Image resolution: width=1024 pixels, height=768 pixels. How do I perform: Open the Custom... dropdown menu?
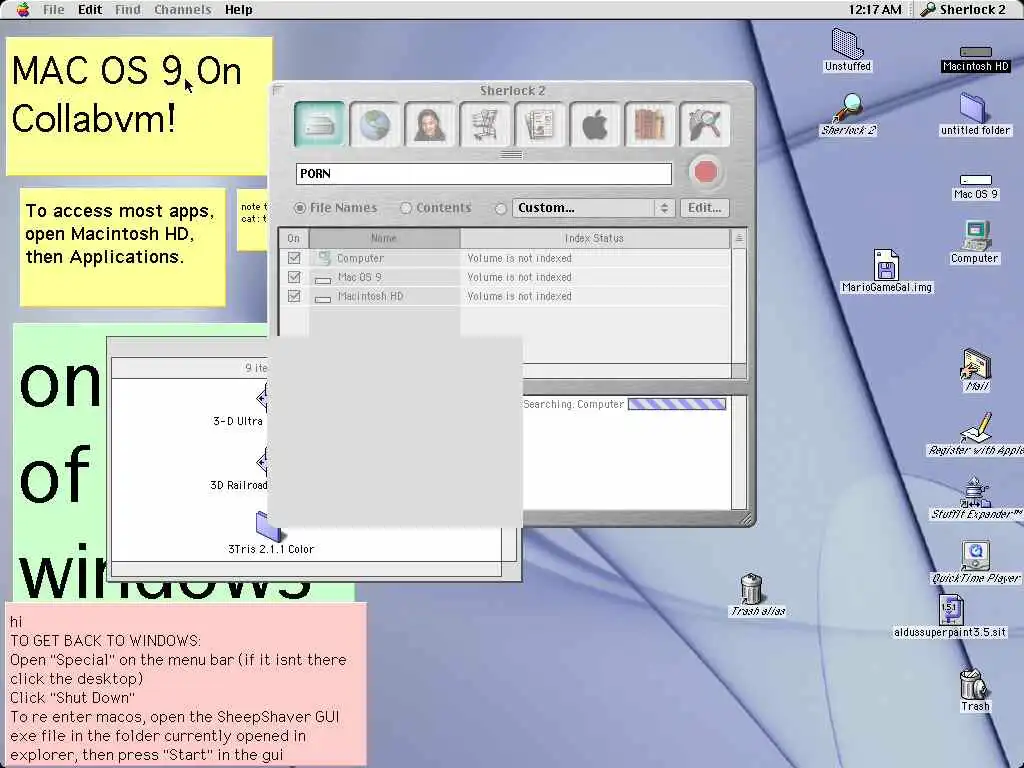click(593, 208)
